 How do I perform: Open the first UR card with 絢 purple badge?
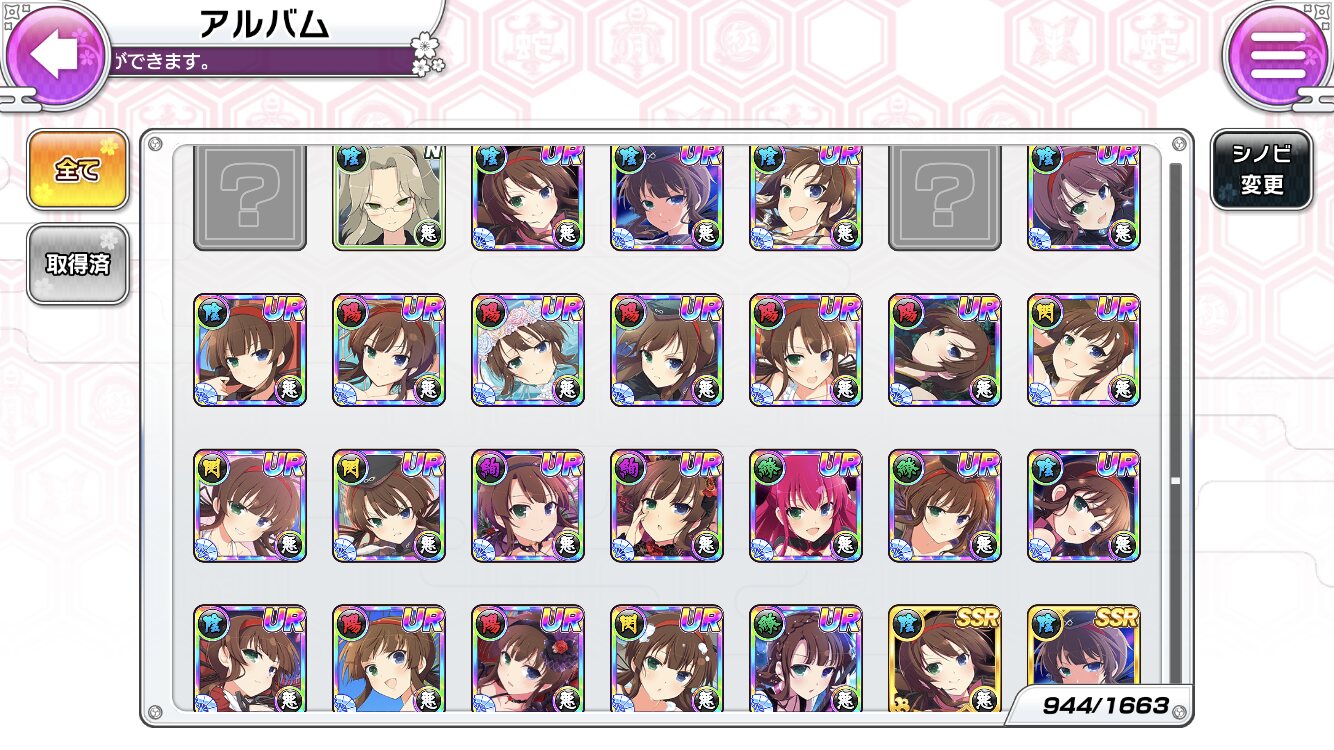pos(527,505)
